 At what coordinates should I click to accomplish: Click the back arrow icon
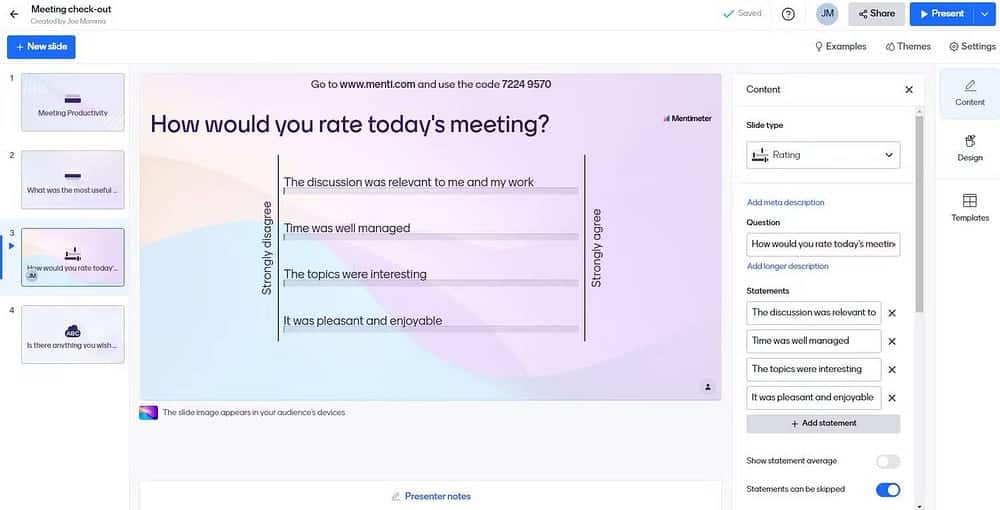14,14
